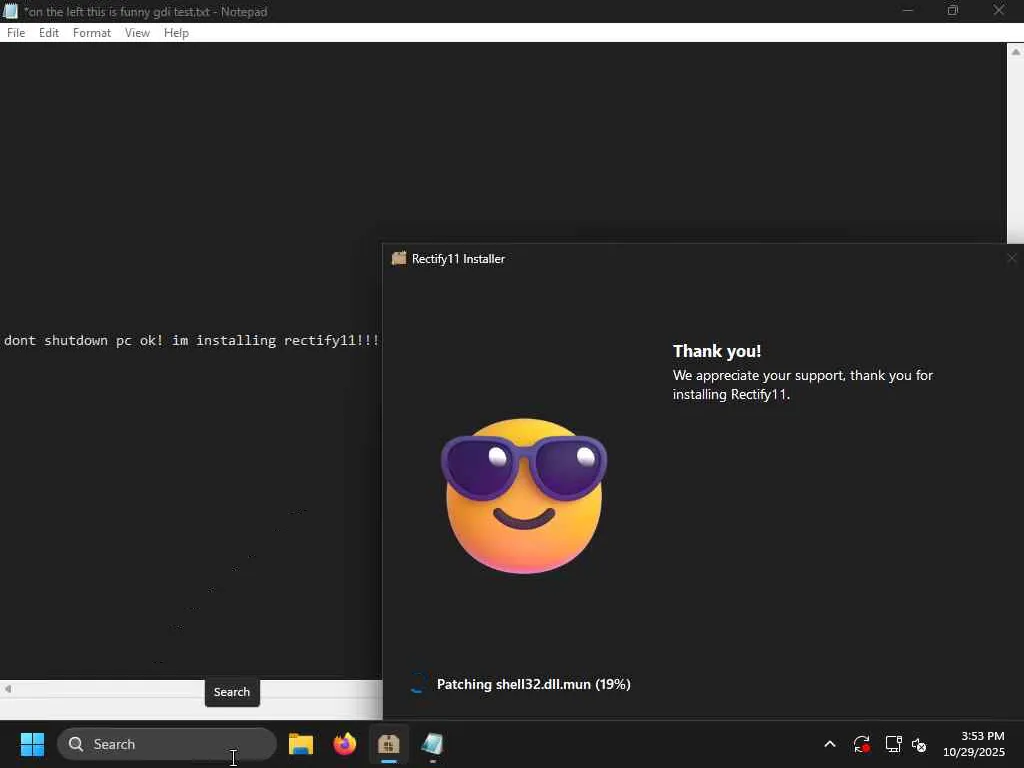Click the installer progress spinner
Image resolution: width=1024 pixels, height=768 pixels.
417,684
